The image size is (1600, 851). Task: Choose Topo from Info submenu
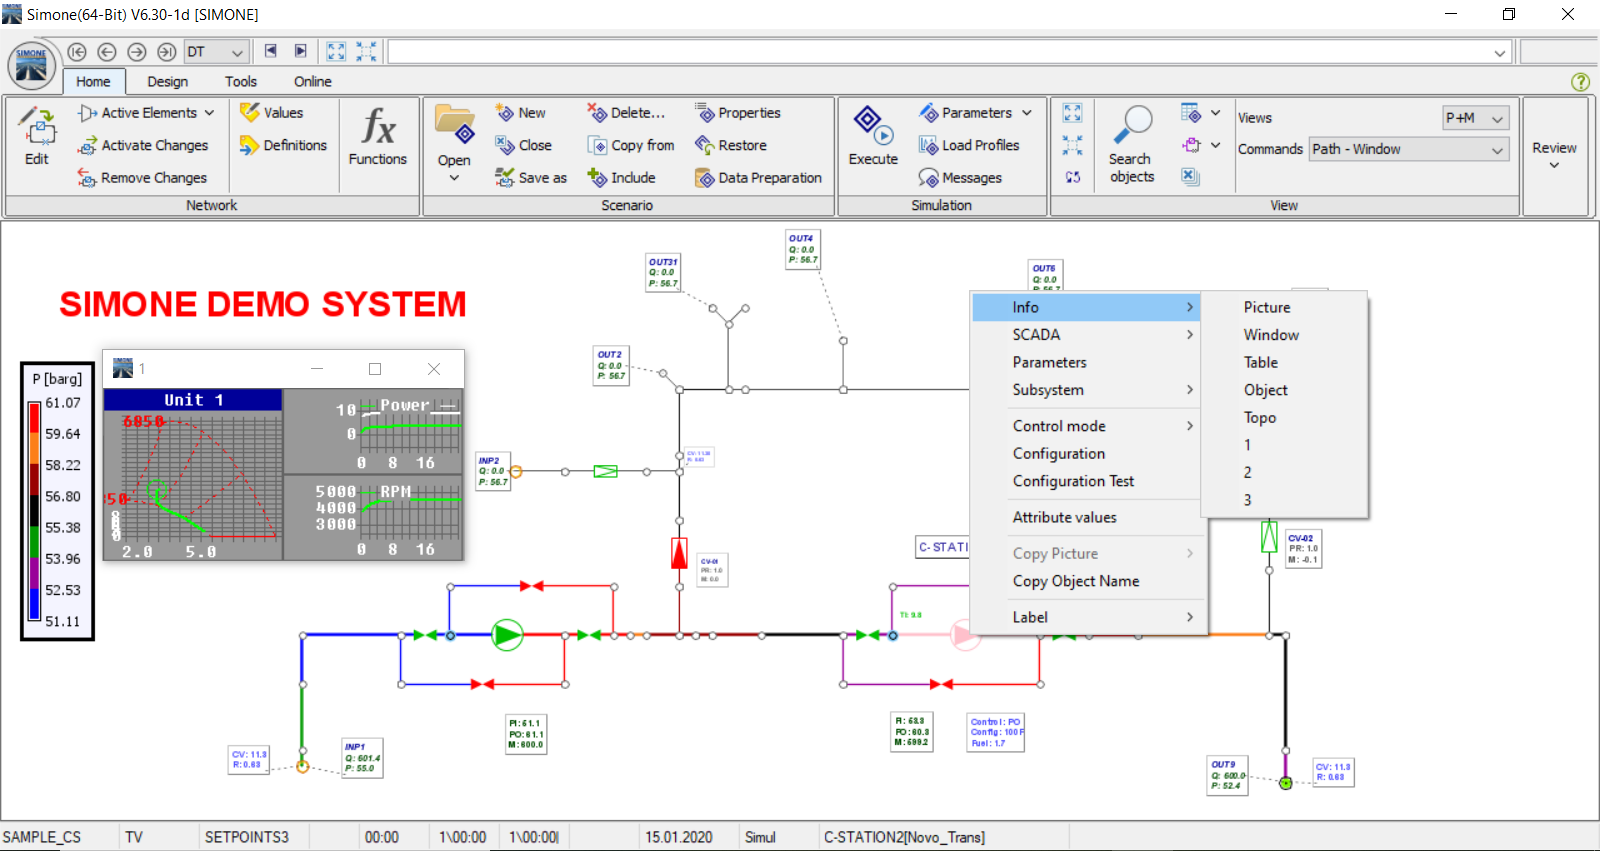[1284, 418]
